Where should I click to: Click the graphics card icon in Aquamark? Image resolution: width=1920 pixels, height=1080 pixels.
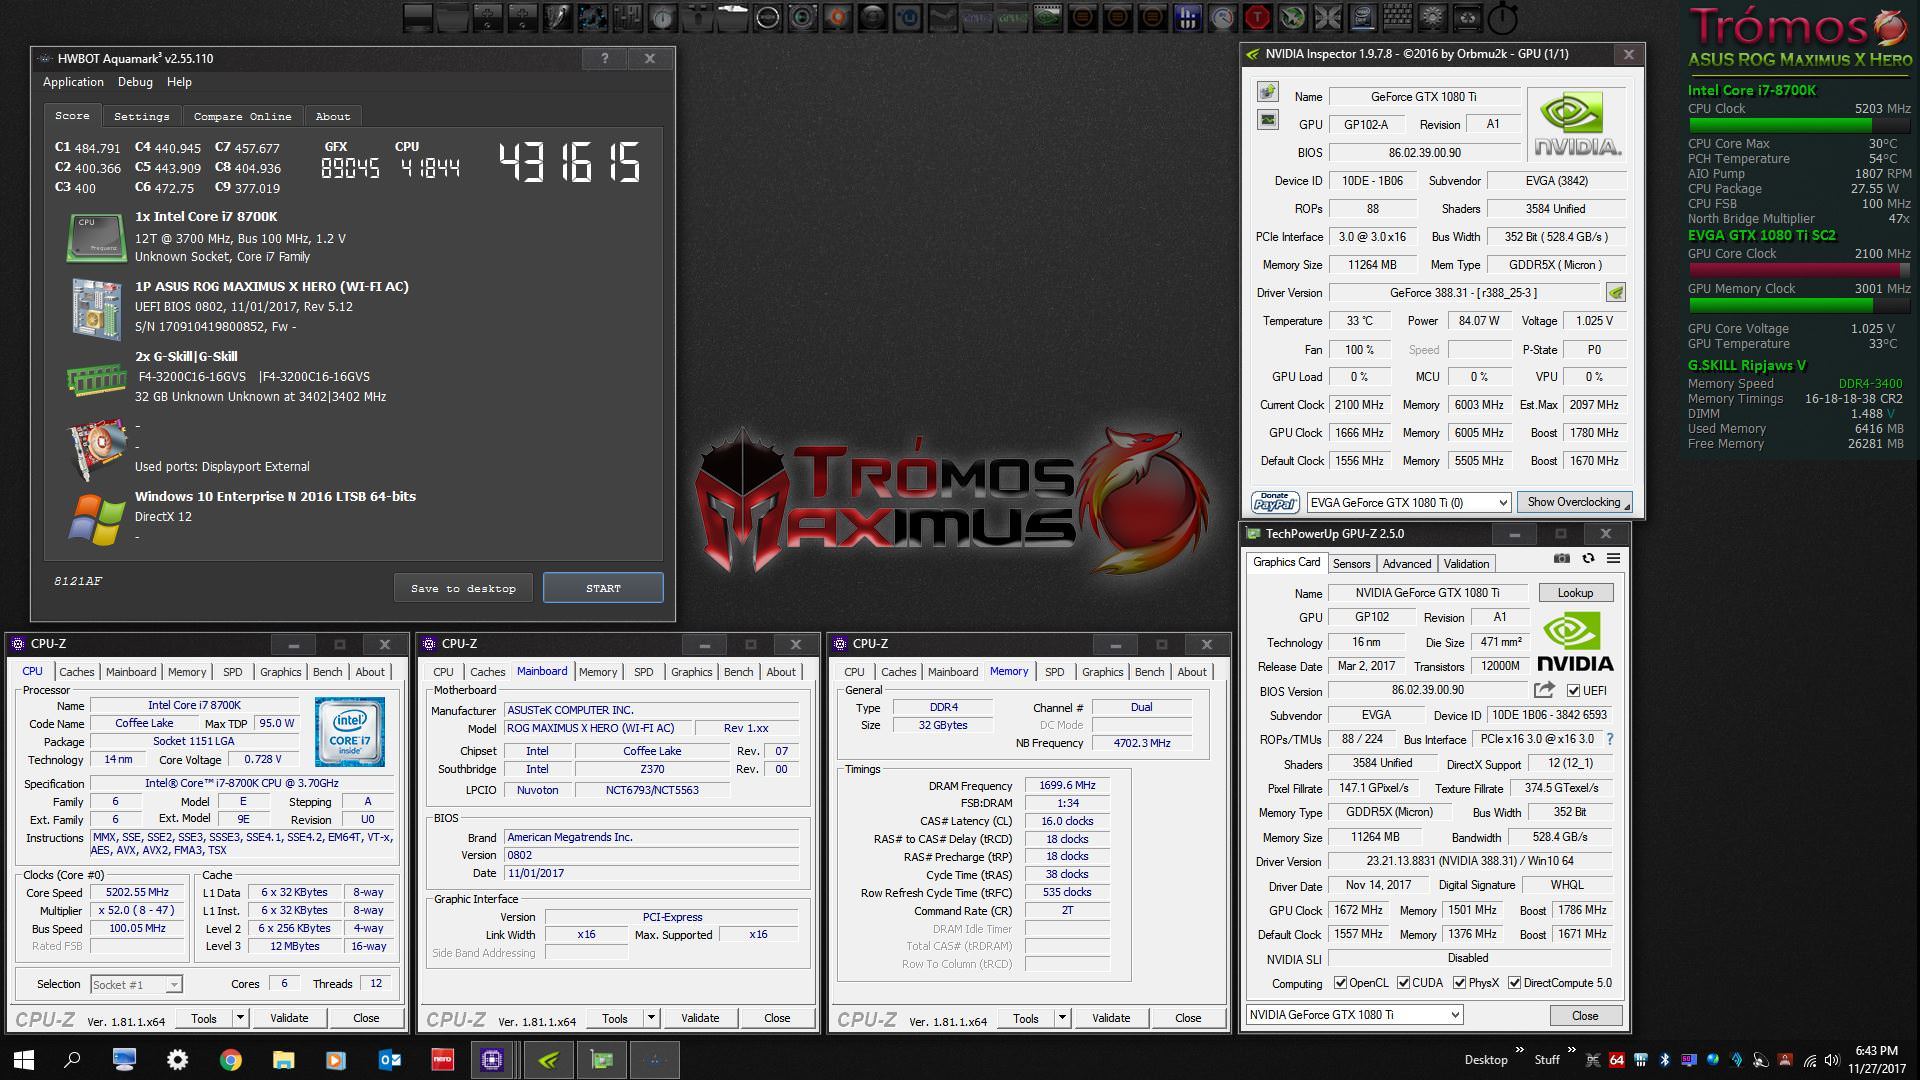point(96,449)
